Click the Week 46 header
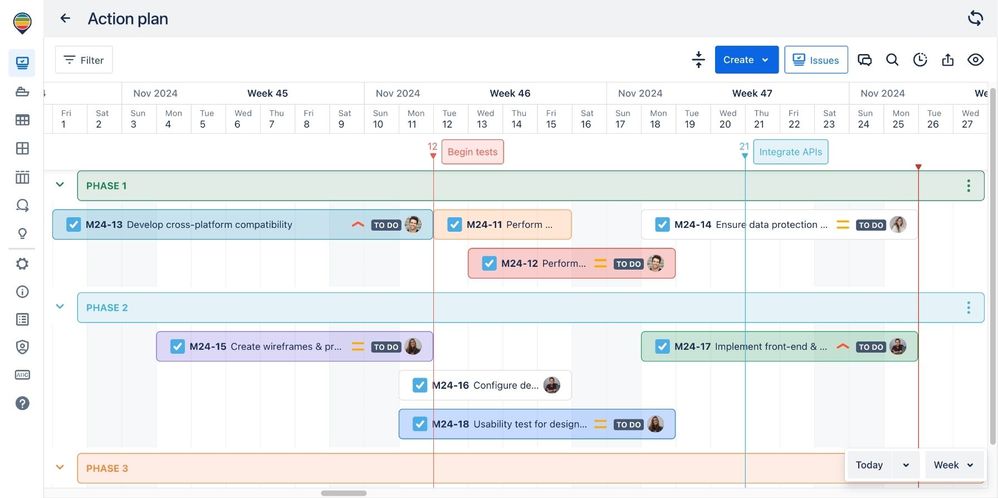This screenshot has width=998, height=498. tap(510, 93)
